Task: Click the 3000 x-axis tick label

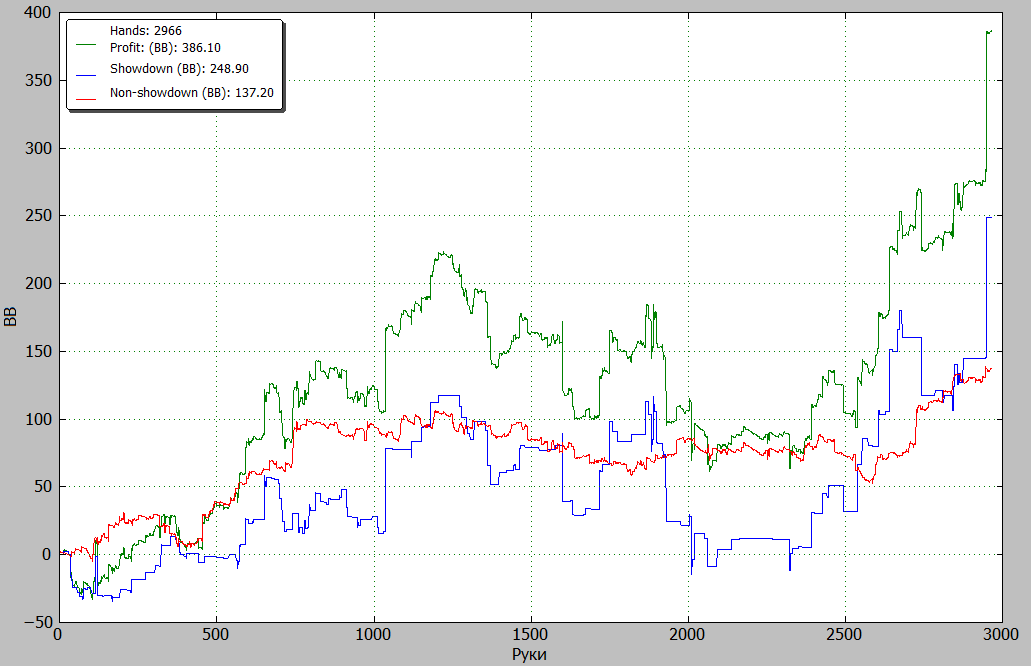Action: 1001,634
